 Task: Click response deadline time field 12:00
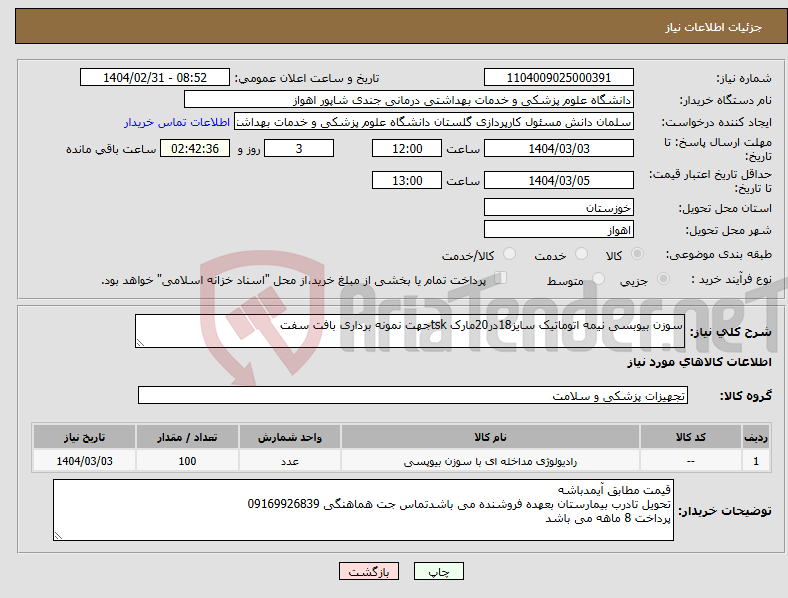pyautogui.click(x=407, y=148)
